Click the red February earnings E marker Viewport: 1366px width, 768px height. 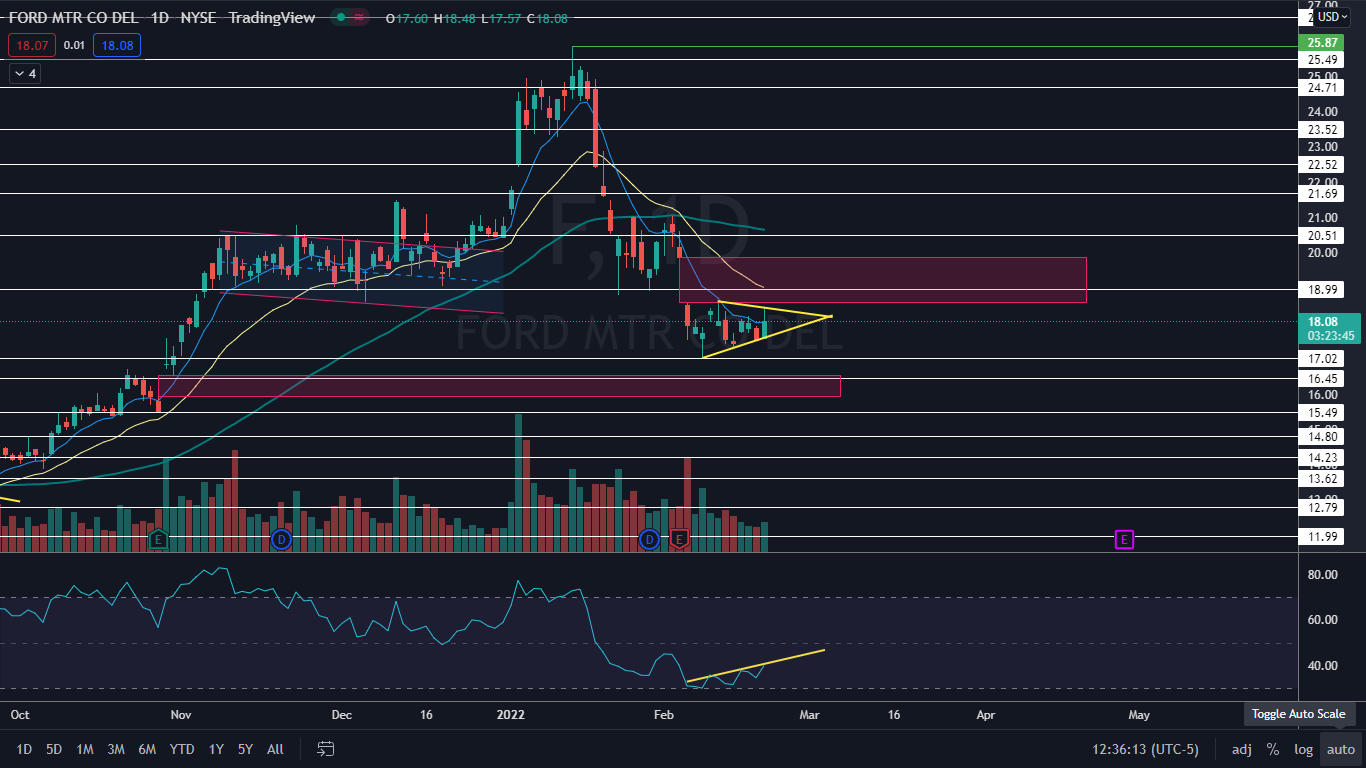[680, 540]
